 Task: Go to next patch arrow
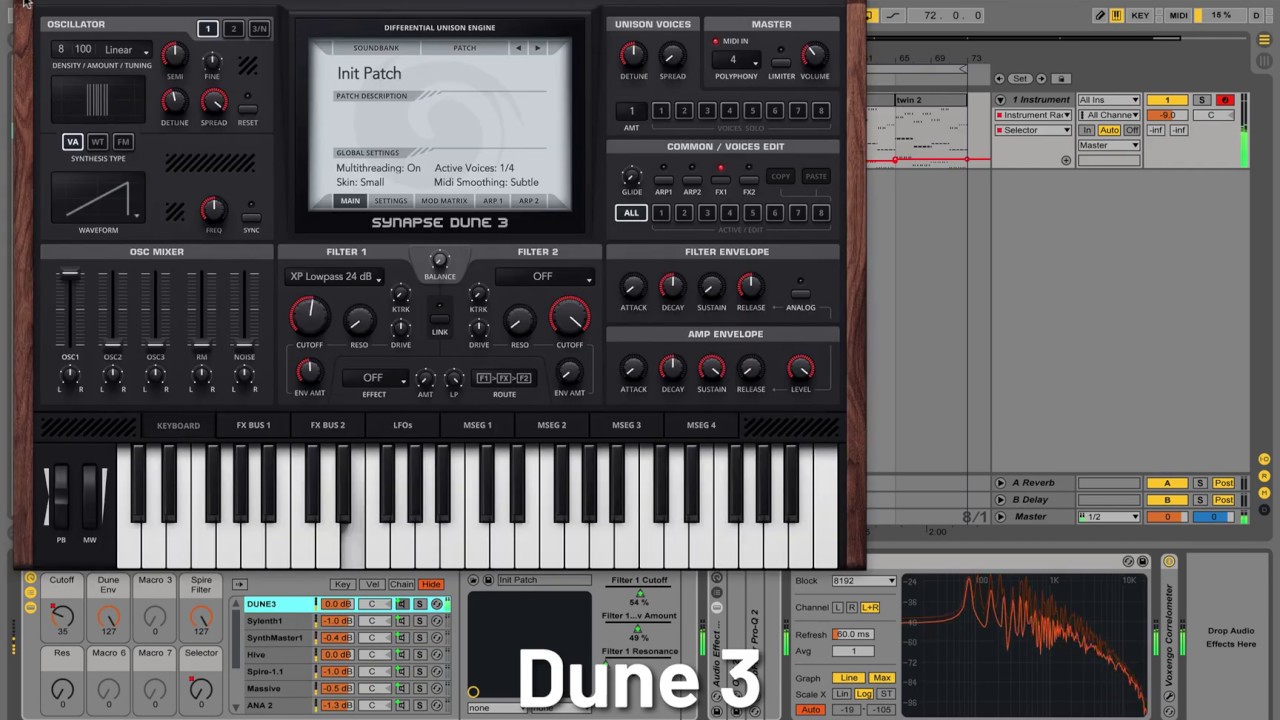click(x=537, y=48)
